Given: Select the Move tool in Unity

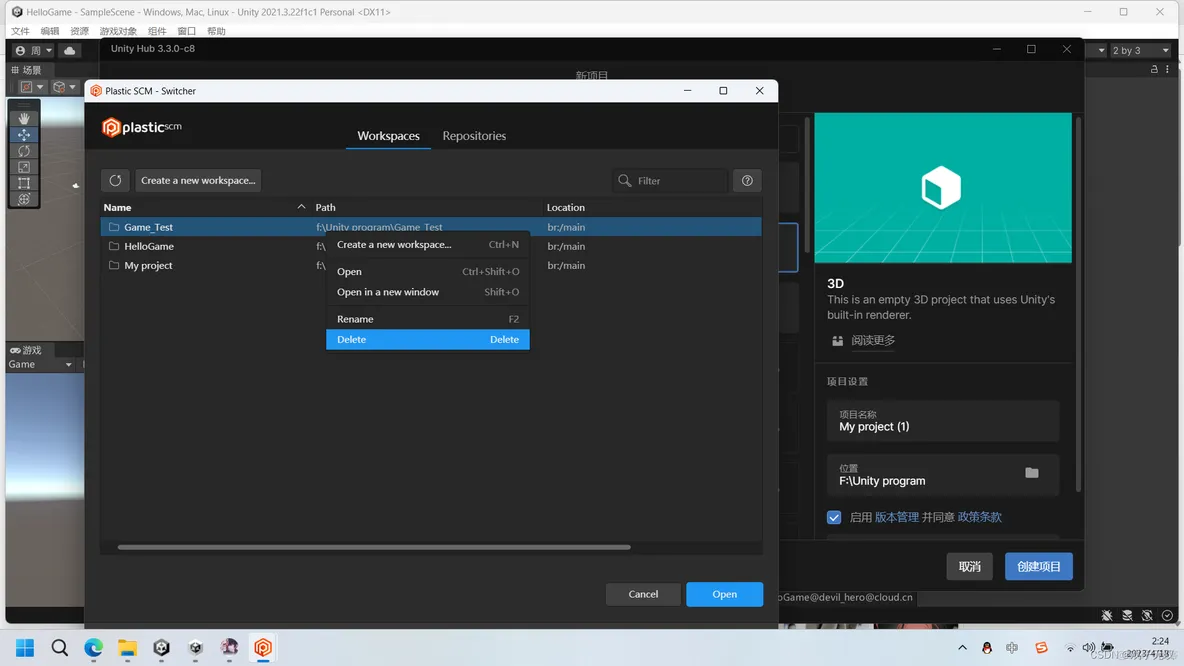Looking at the screenshot, I should (24, 134).
